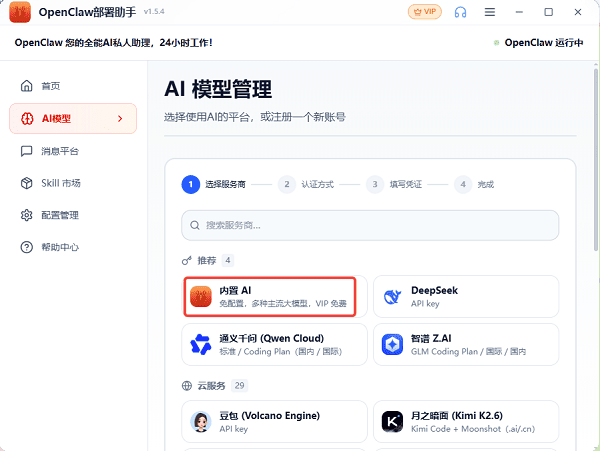Minimize the OpenClaw window
The height and width of the screenshot is (451, 600).
click(x=519, y=12)
